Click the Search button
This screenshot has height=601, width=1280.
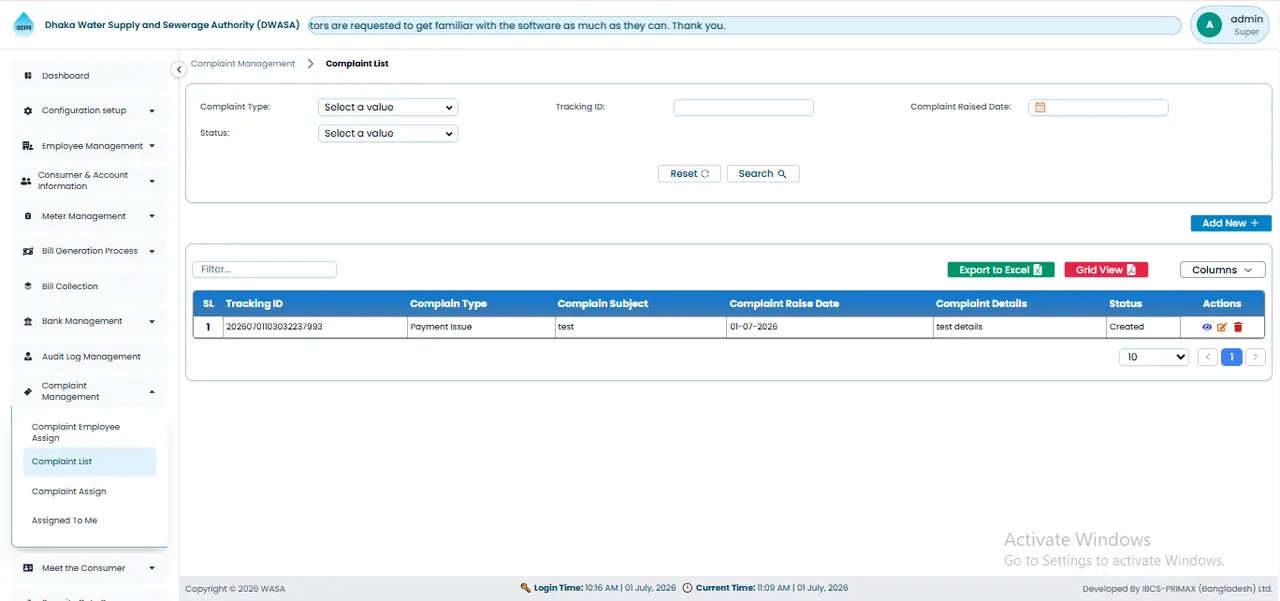click(763, 174)
